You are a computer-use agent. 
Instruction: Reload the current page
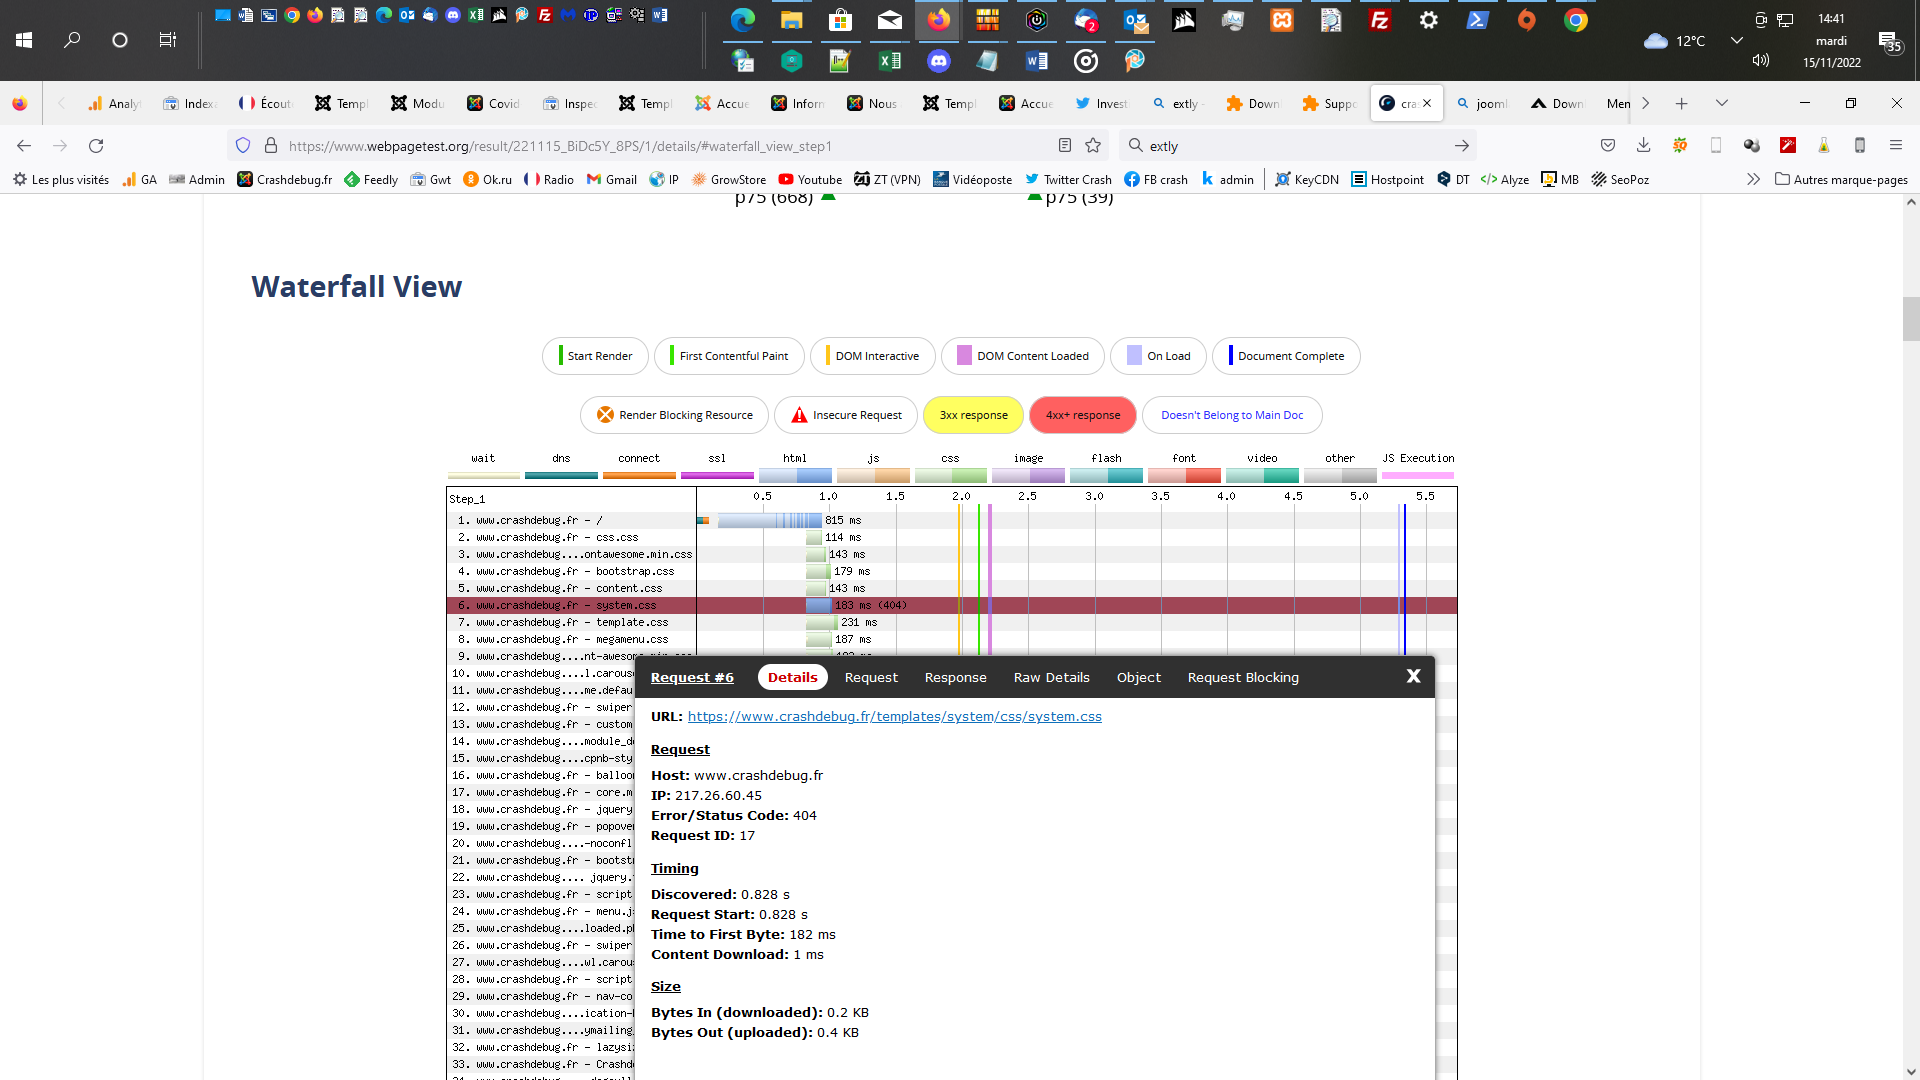click(96, 146)
